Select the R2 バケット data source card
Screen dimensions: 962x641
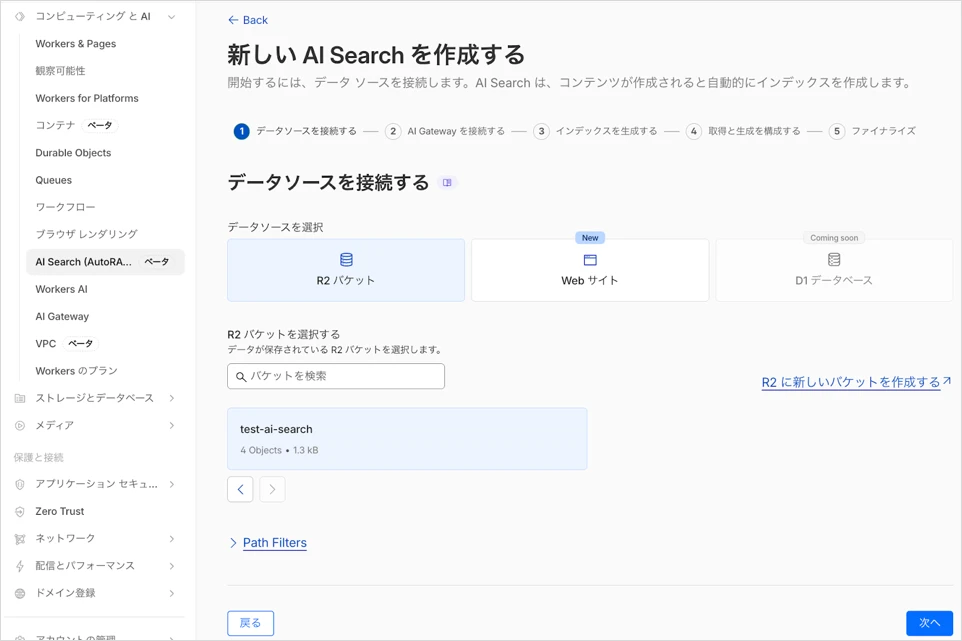pos(346,270)
